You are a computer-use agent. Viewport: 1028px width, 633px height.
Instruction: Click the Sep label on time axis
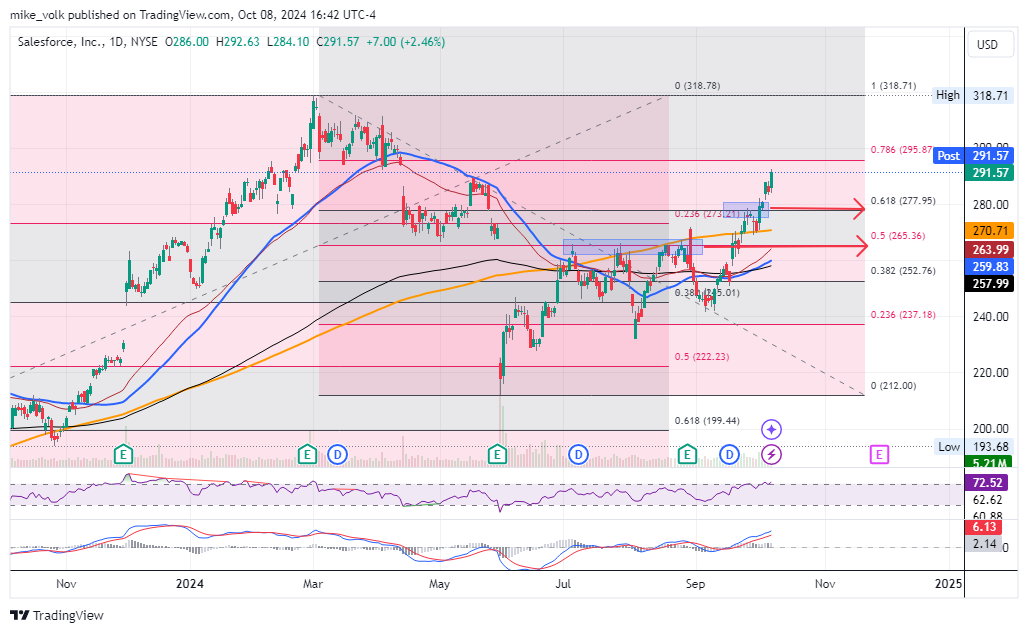[695, 584]
